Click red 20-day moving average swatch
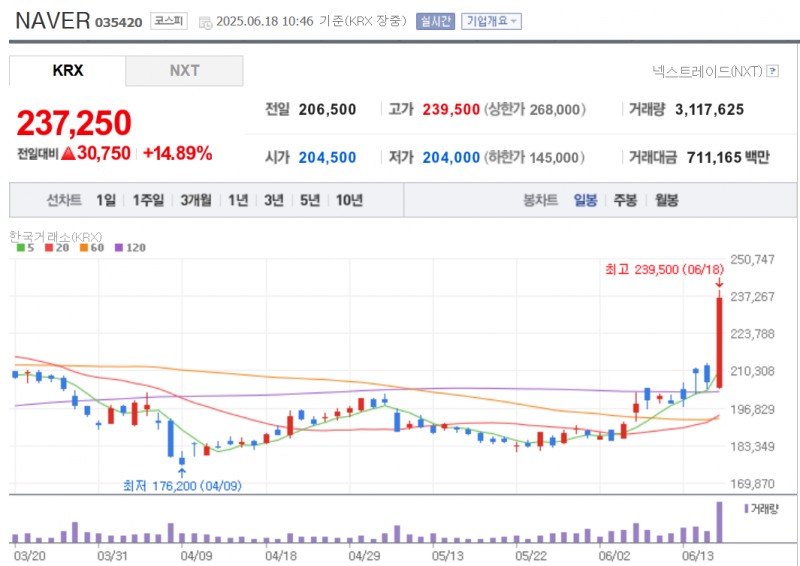The width and height of the screenshot is (800, 566). 49,248
